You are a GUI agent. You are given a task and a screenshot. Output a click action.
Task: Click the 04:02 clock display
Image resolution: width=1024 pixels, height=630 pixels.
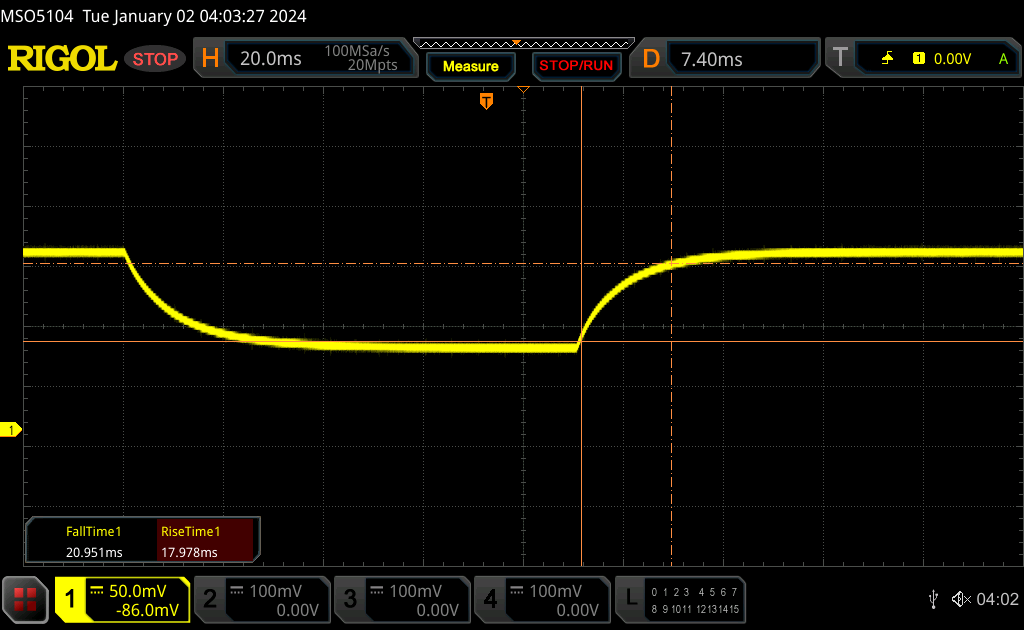(x=997, y=599)
